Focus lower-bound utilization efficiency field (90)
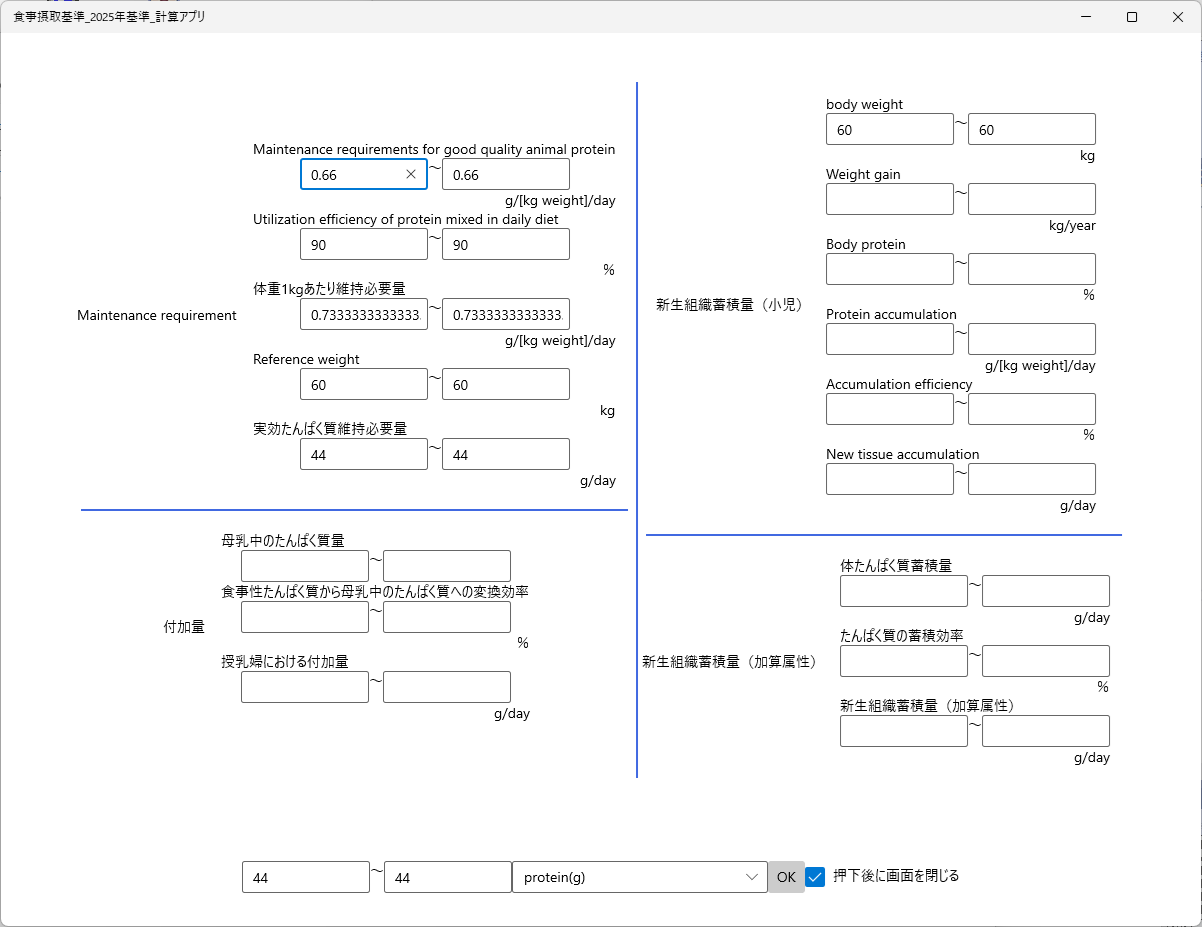Image resolution: width=1202 pixels, height=927 pixels. (364, 244)
